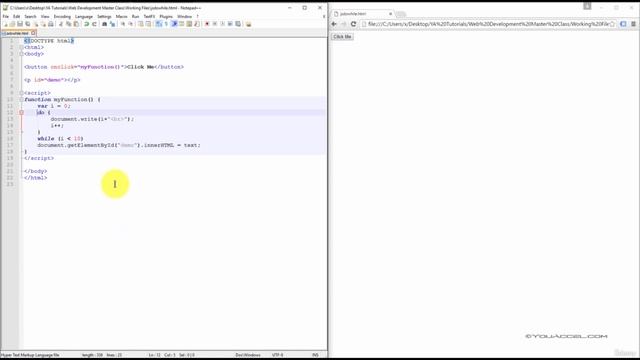
Task: Toggle synchronize vertical scrolling icon
Action: [x=141, y=24]
